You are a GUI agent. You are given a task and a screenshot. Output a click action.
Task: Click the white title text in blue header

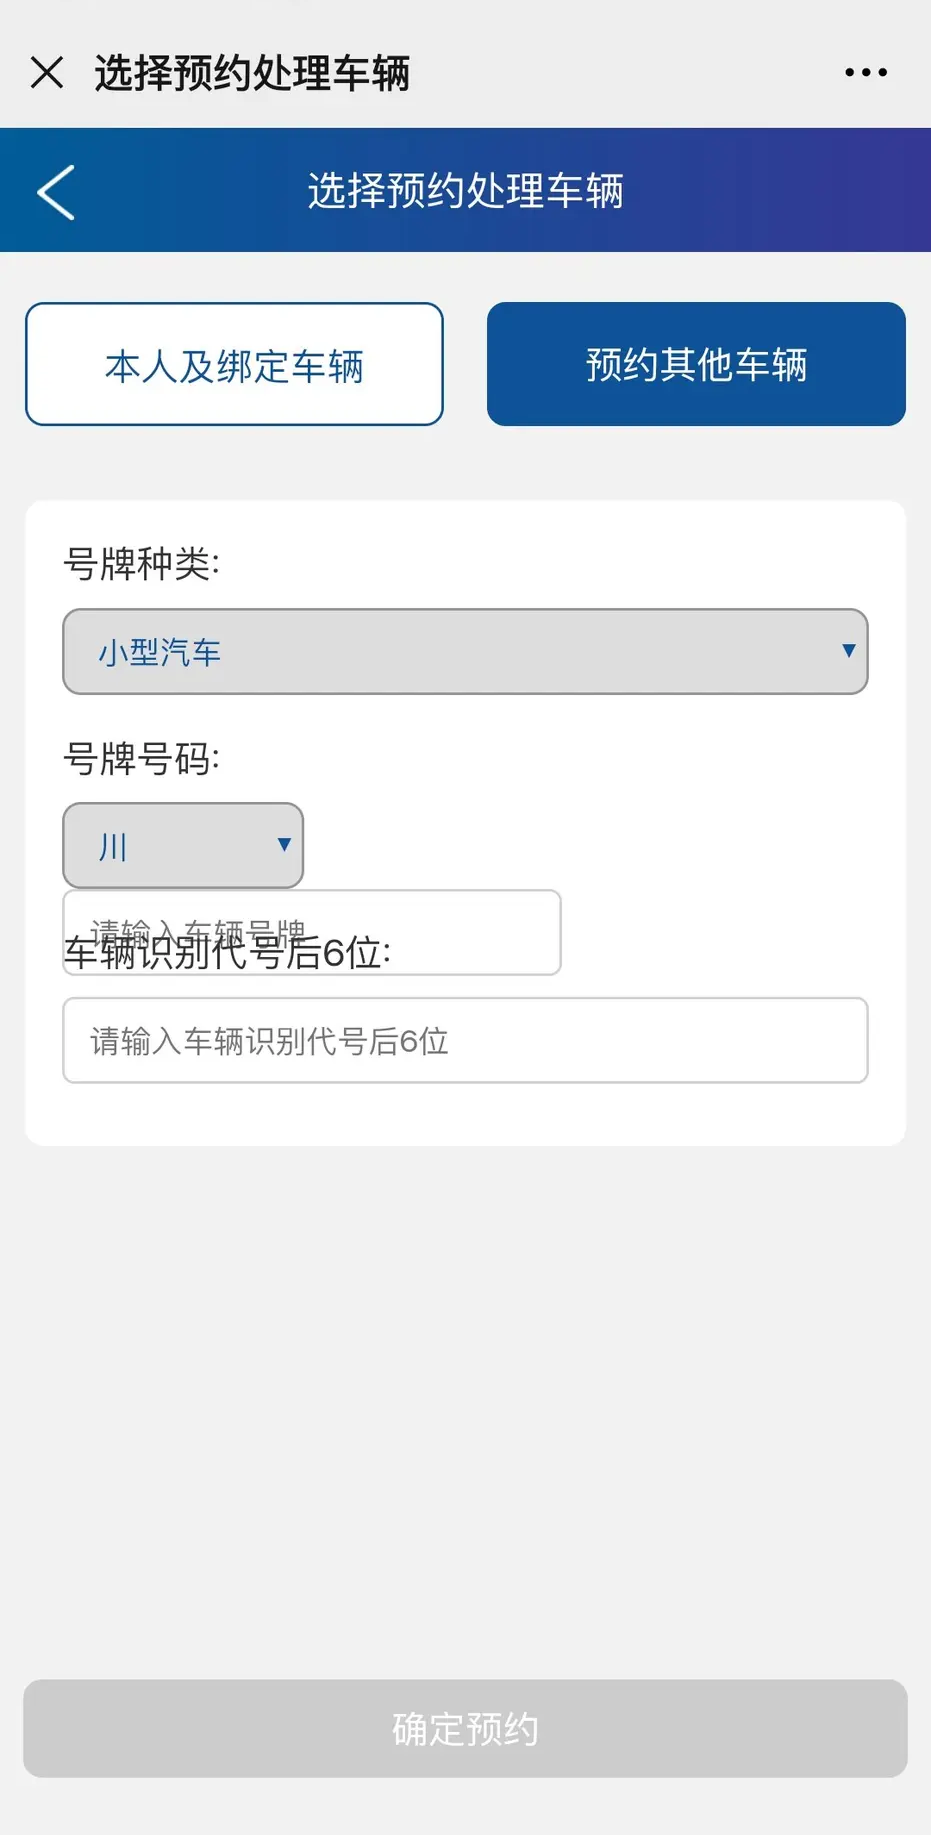tap(465, 191)
